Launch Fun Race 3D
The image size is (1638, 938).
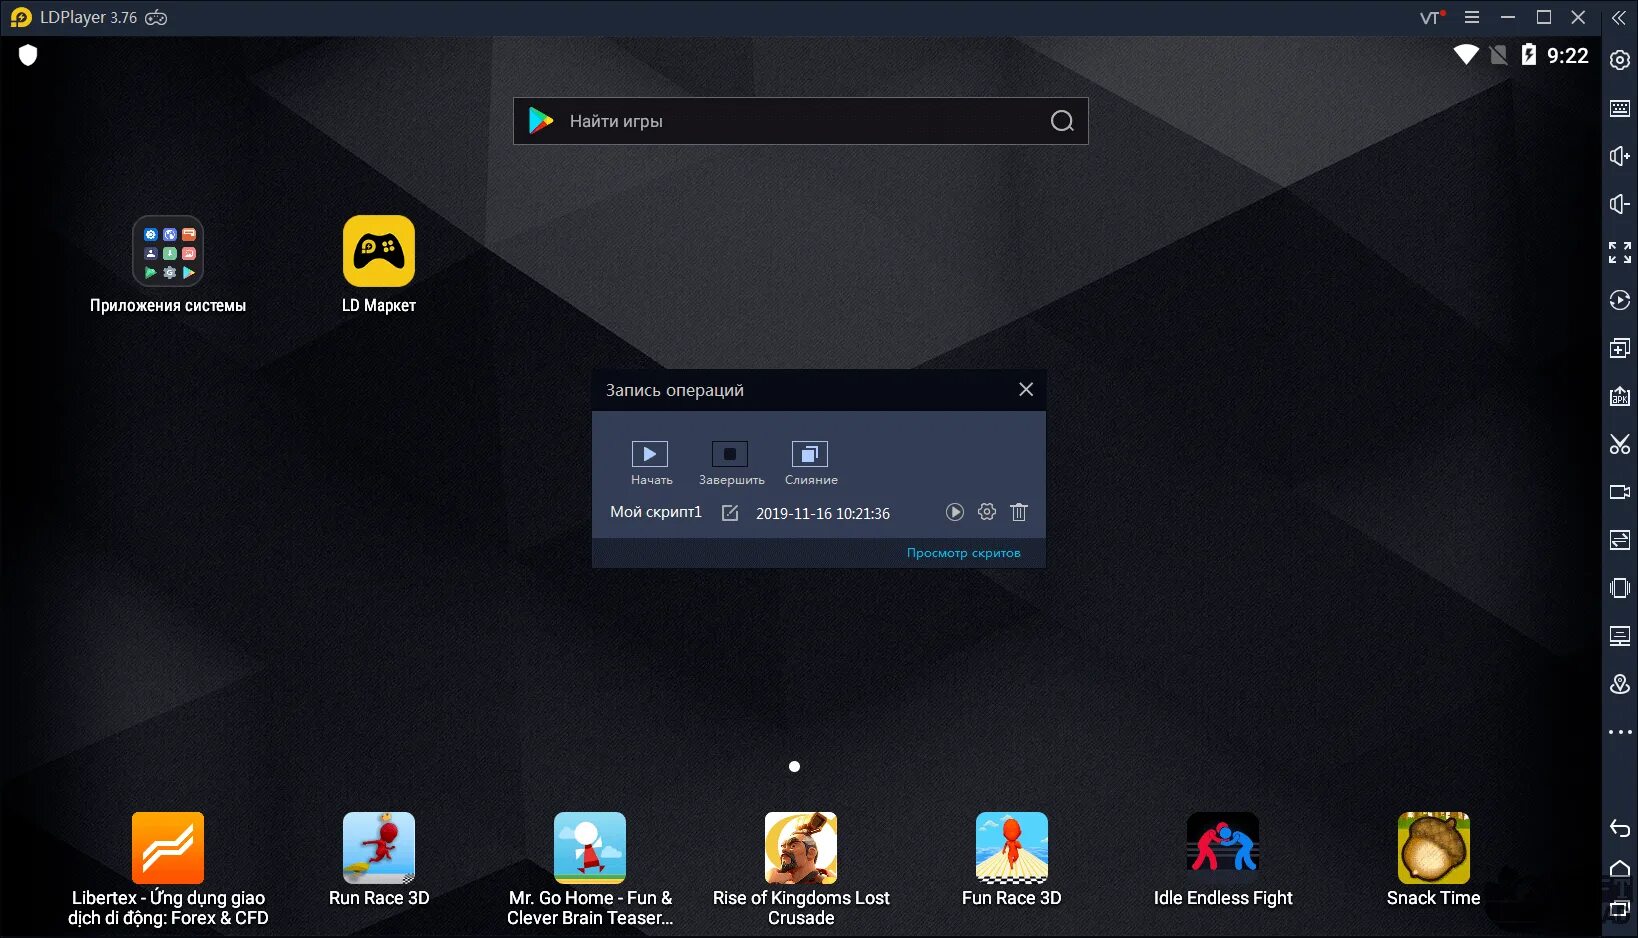[x=1012, y=860]
